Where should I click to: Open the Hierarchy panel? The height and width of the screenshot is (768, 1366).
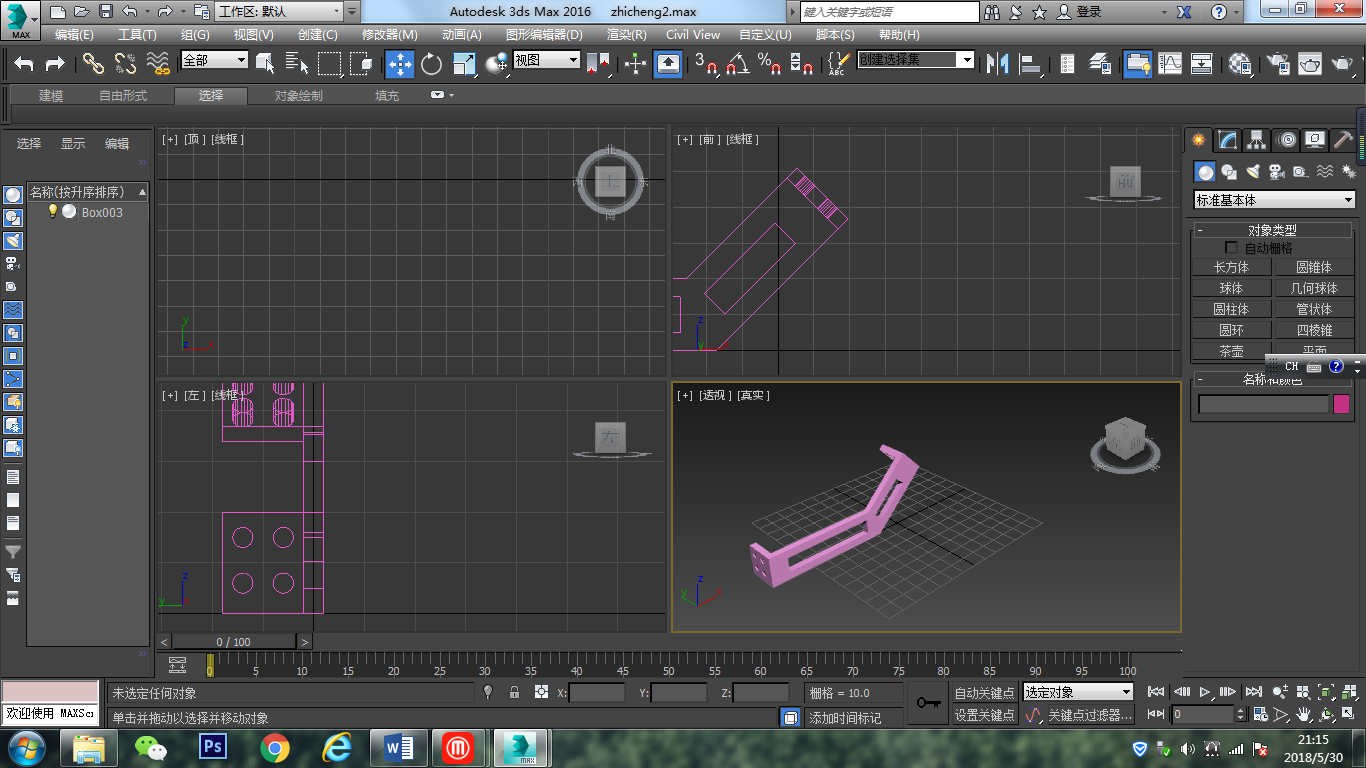(1256, 140)
